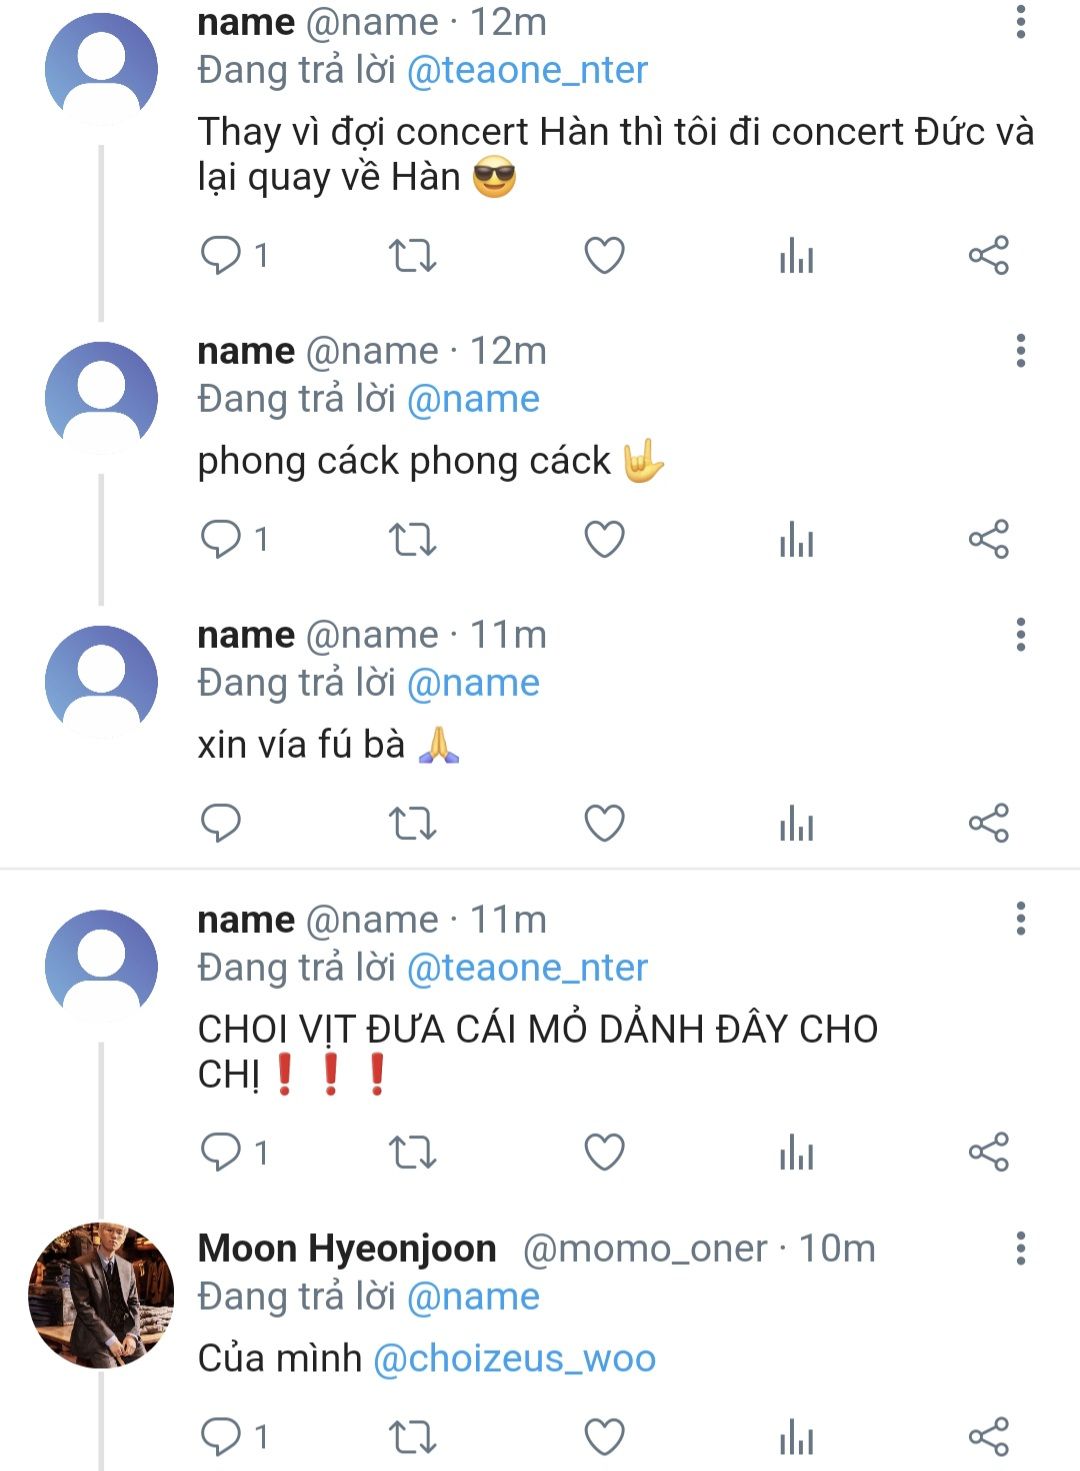Open the @choizeus_woo mention link

pyautogui.click(x=514, y=1358)
